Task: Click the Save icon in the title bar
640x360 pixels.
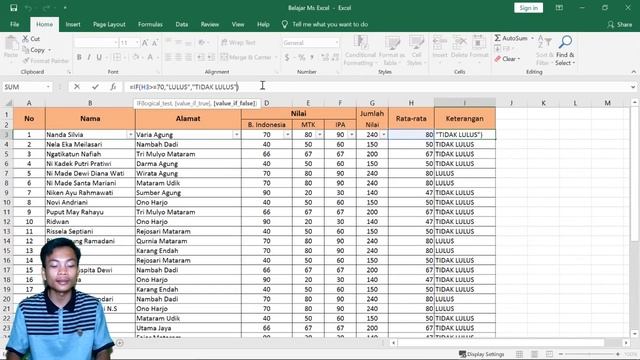Action: point(13,8)
